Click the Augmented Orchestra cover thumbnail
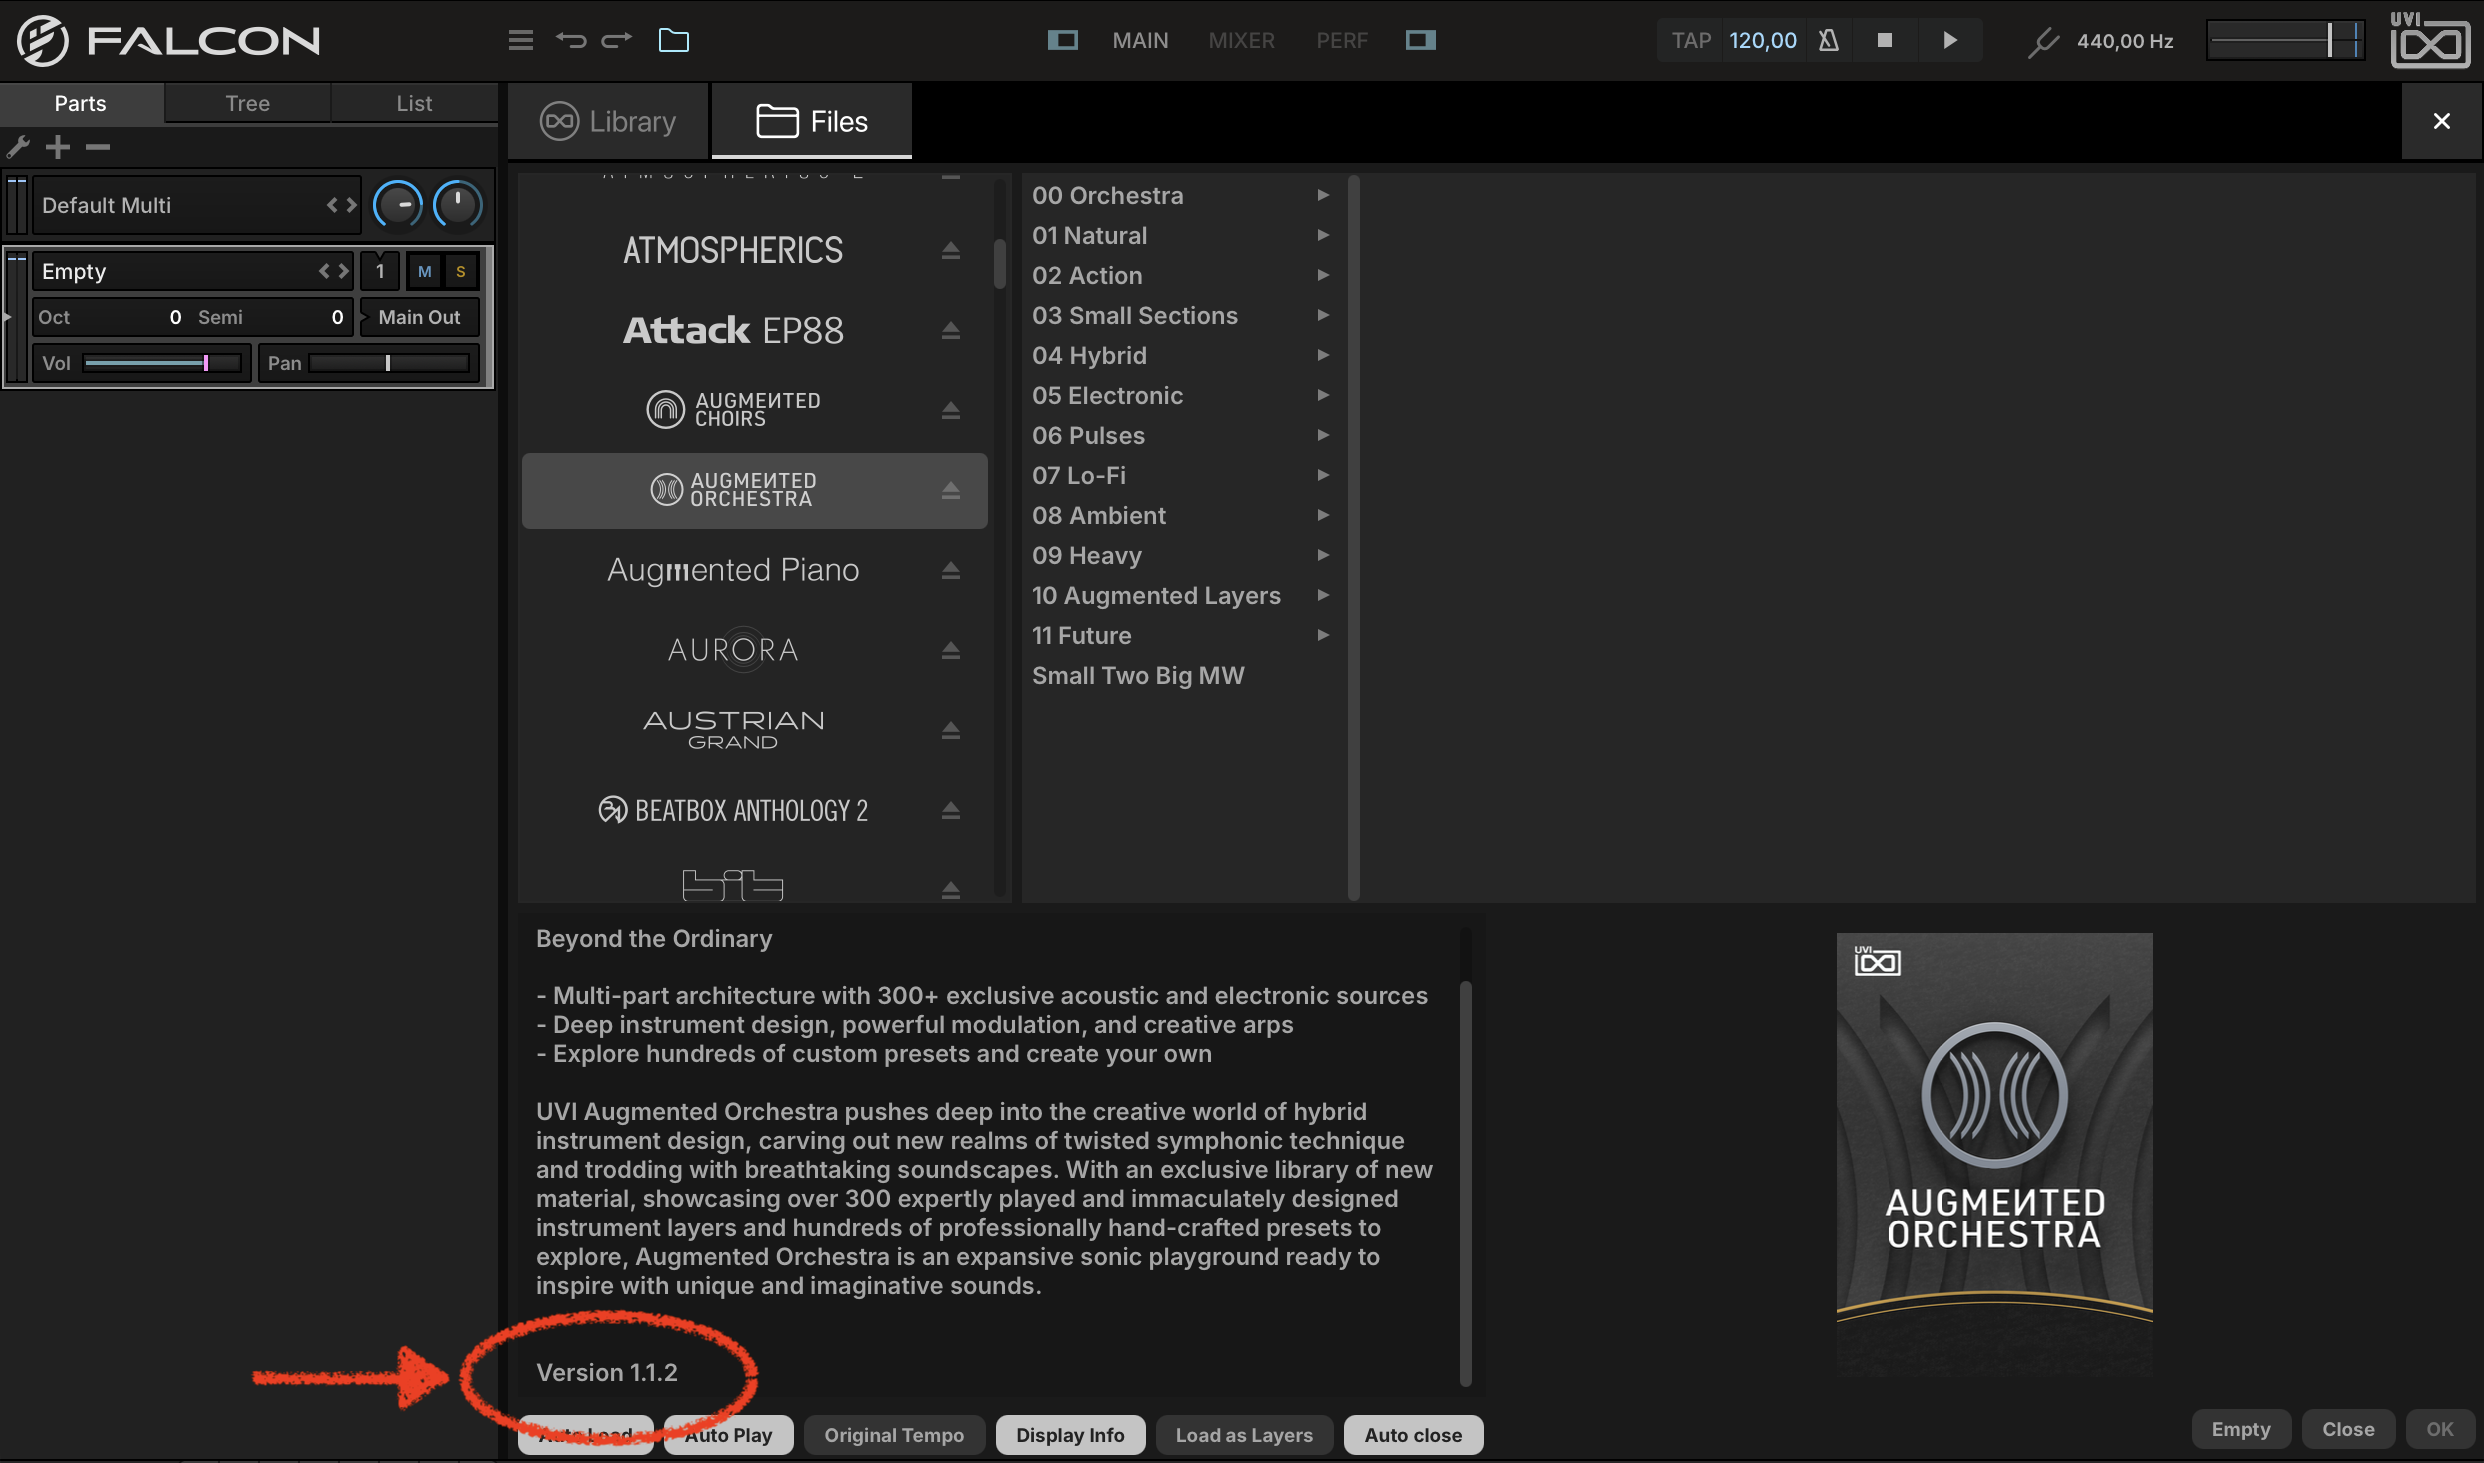 click(x=1994, y=1155)
